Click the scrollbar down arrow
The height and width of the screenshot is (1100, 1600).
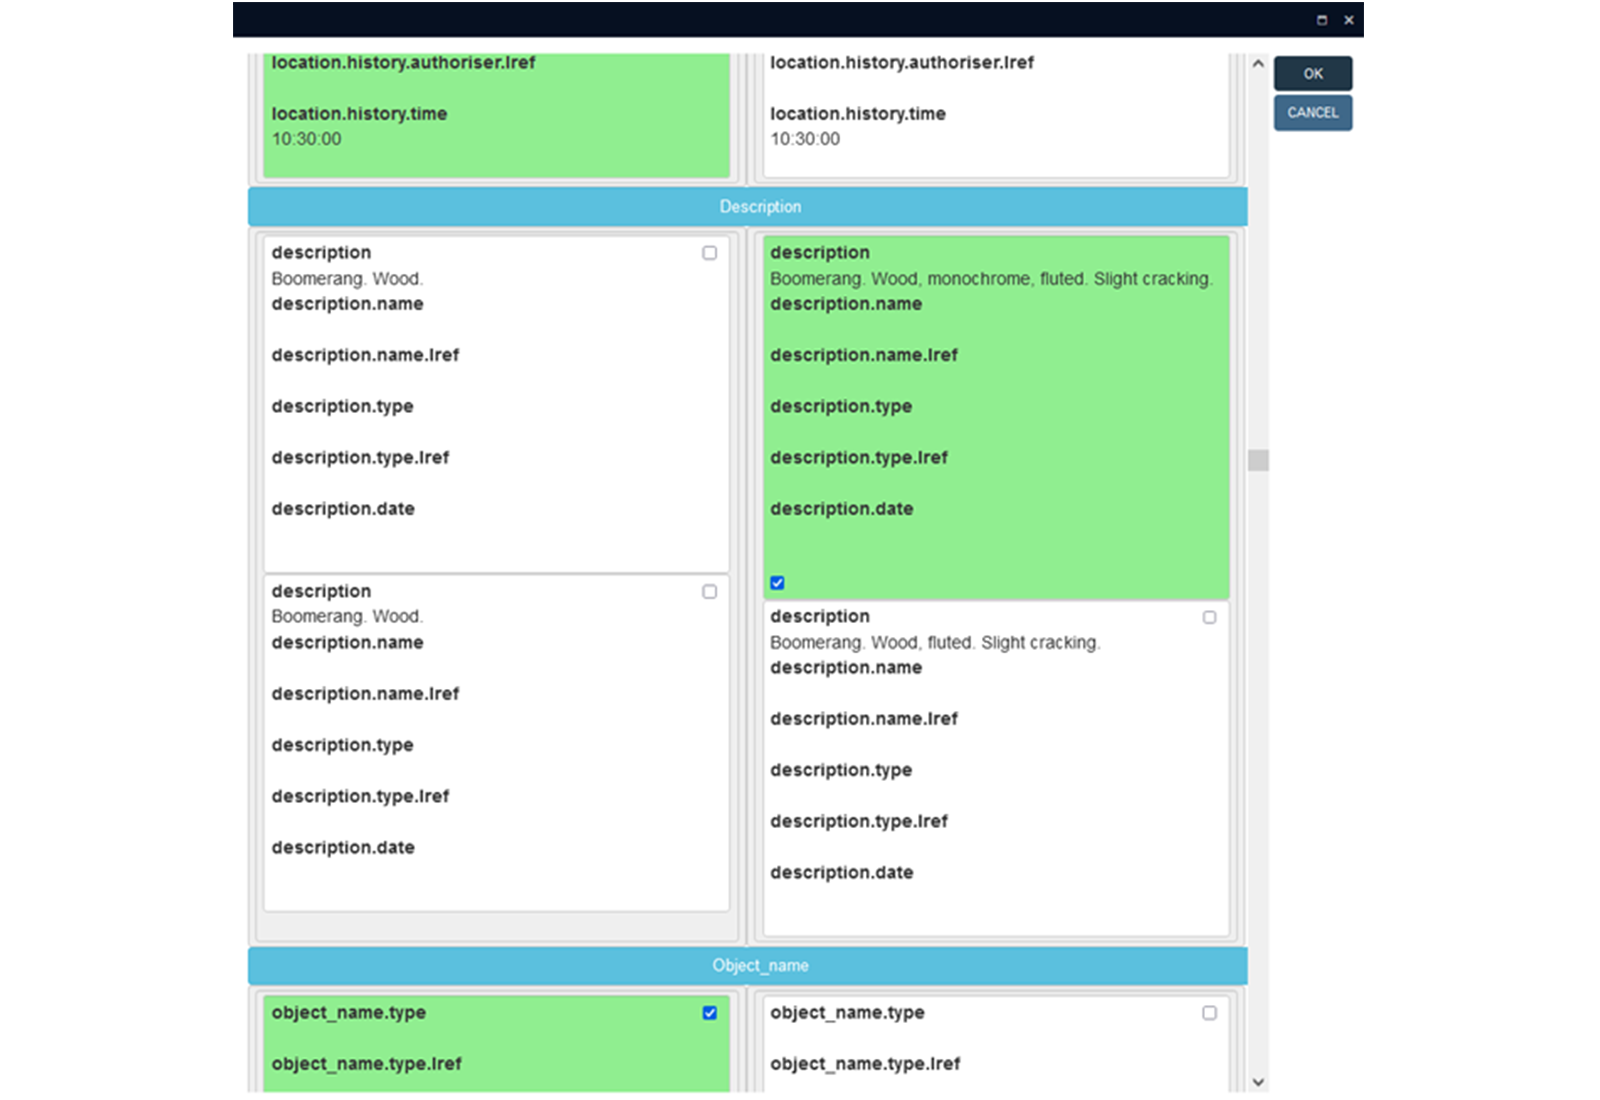(x=1258, y=1082)
